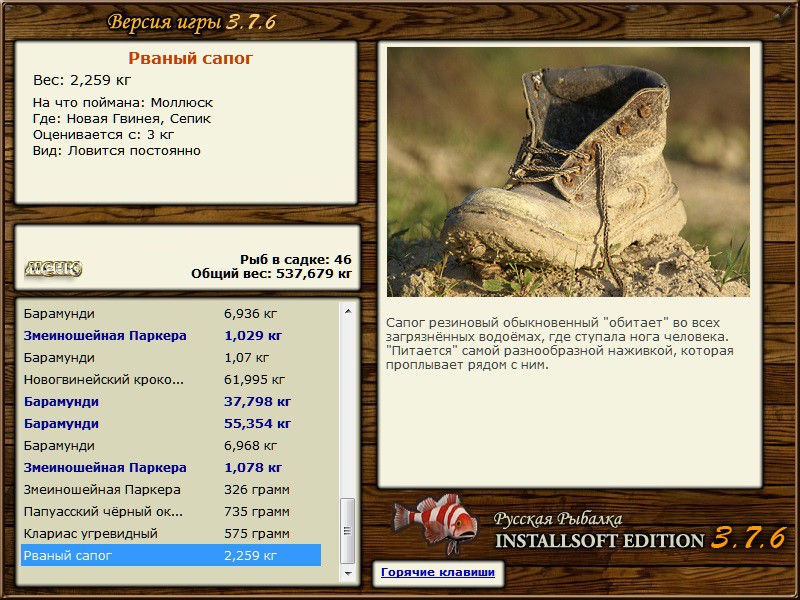Screen dimensions: 800x600
Task: Select the Папуасский чёрный ок... 735 грамм row
Action: pyautogui.click(x=171, y=511)
